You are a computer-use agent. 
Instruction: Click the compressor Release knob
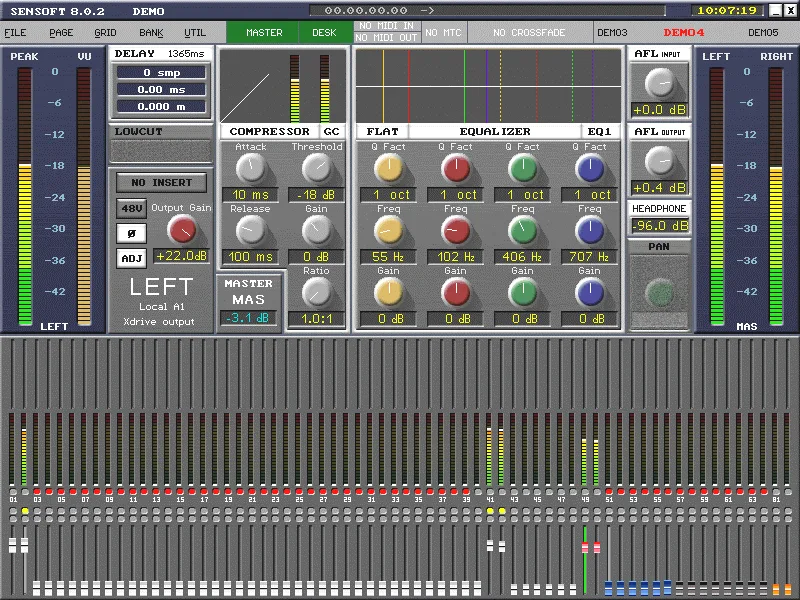(251, 231)
